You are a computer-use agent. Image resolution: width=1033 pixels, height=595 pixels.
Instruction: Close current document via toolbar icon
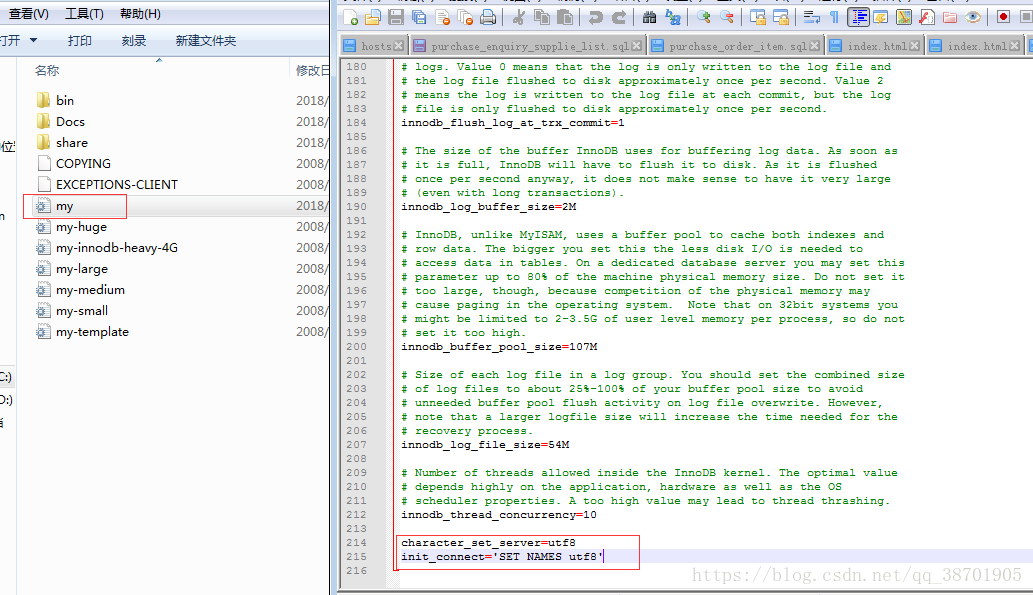[442, 17]
